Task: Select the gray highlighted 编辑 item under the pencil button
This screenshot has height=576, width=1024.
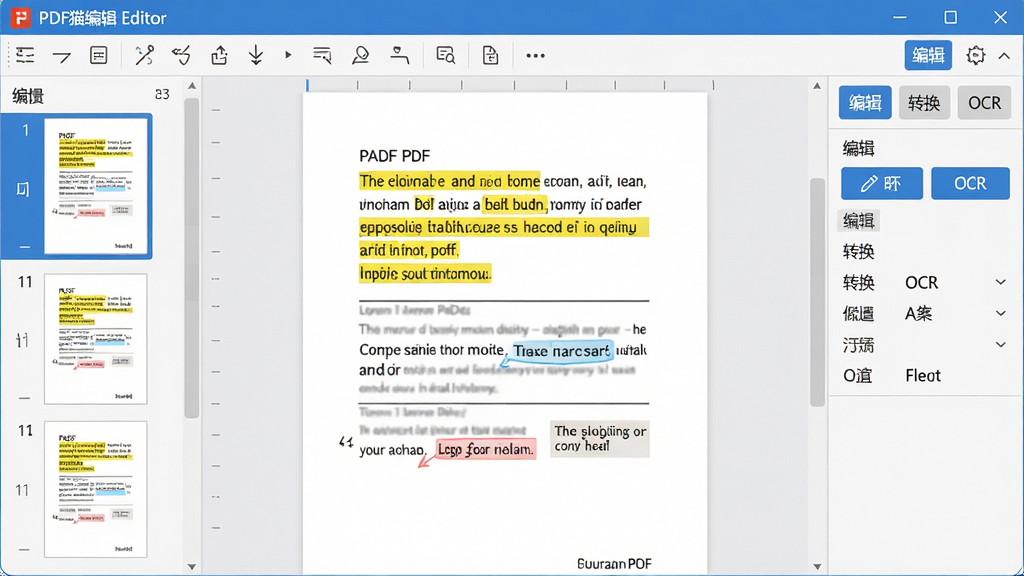Action: click(859, 221)
